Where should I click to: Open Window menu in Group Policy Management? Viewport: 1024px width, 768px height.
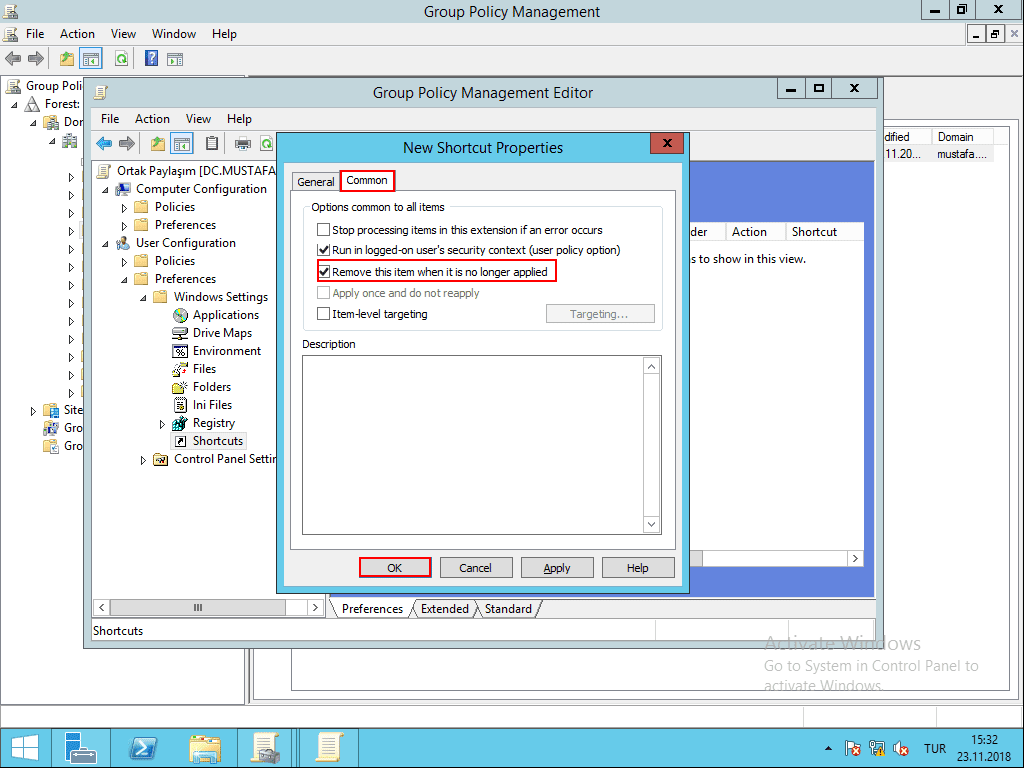coord(174,34)
